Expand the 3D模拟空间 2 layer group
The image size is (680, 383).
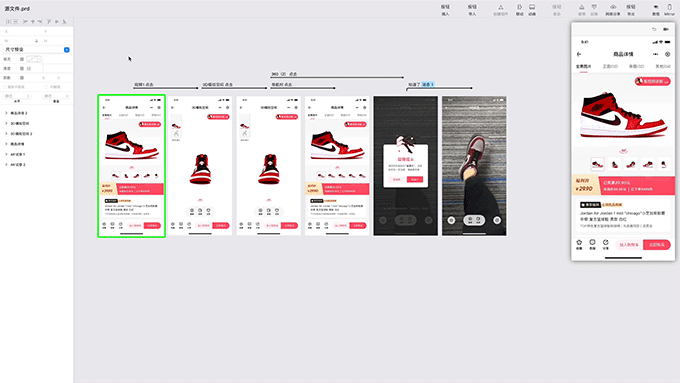[6, 134]
